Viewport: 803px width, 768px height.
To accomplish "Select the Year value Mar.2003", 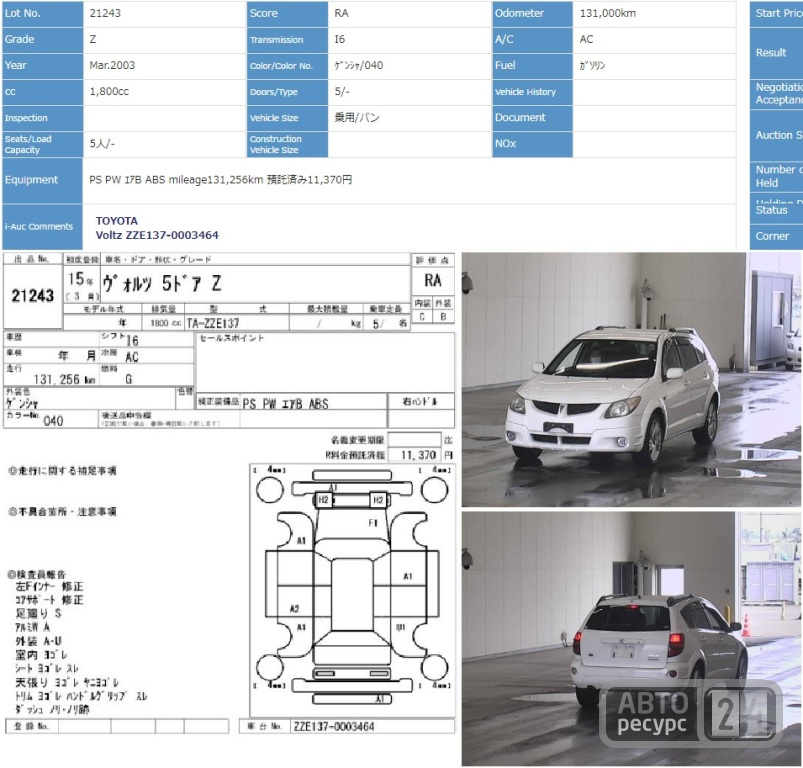I will [112, 66].
